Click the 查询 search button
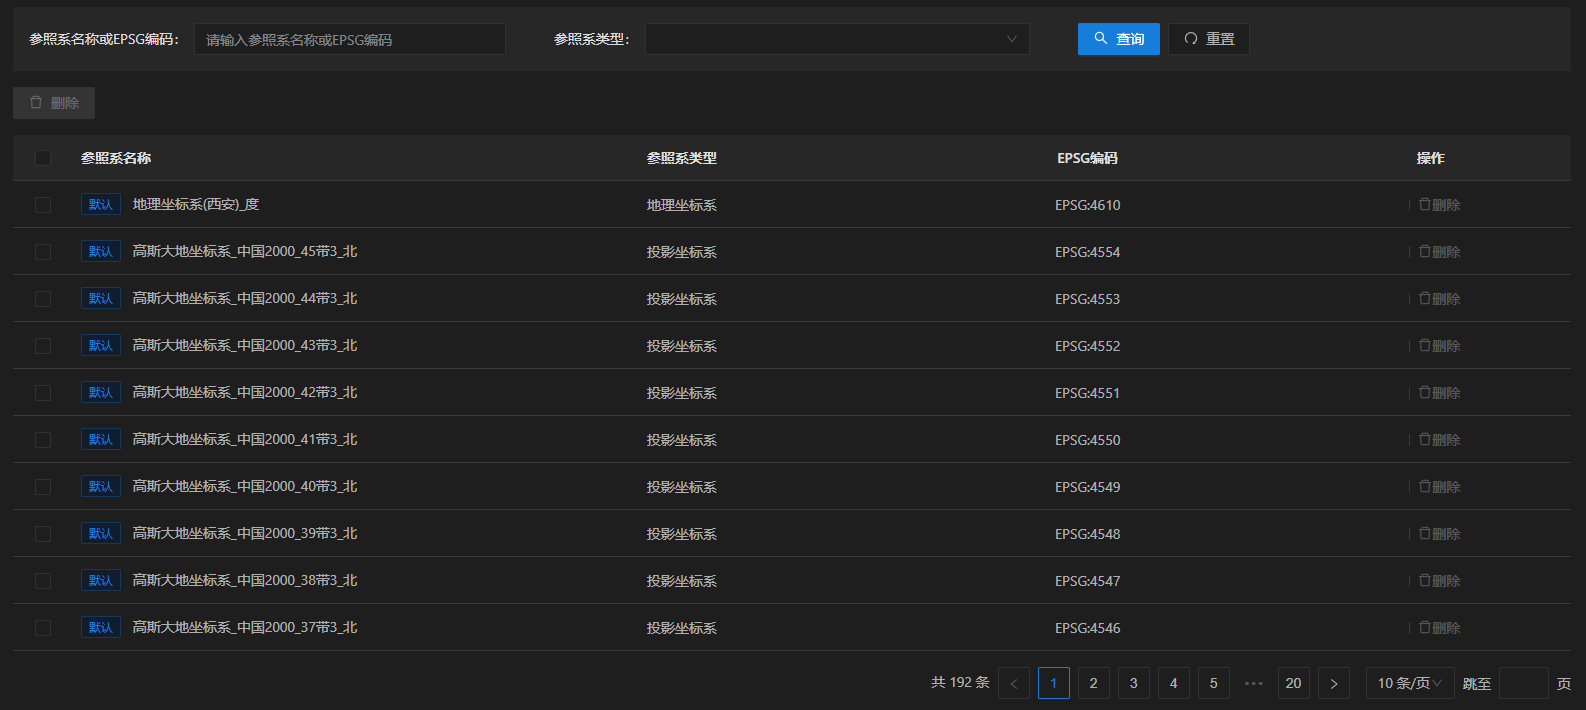The width and height of the screenshot is (1586, 710). point(1118,39)
